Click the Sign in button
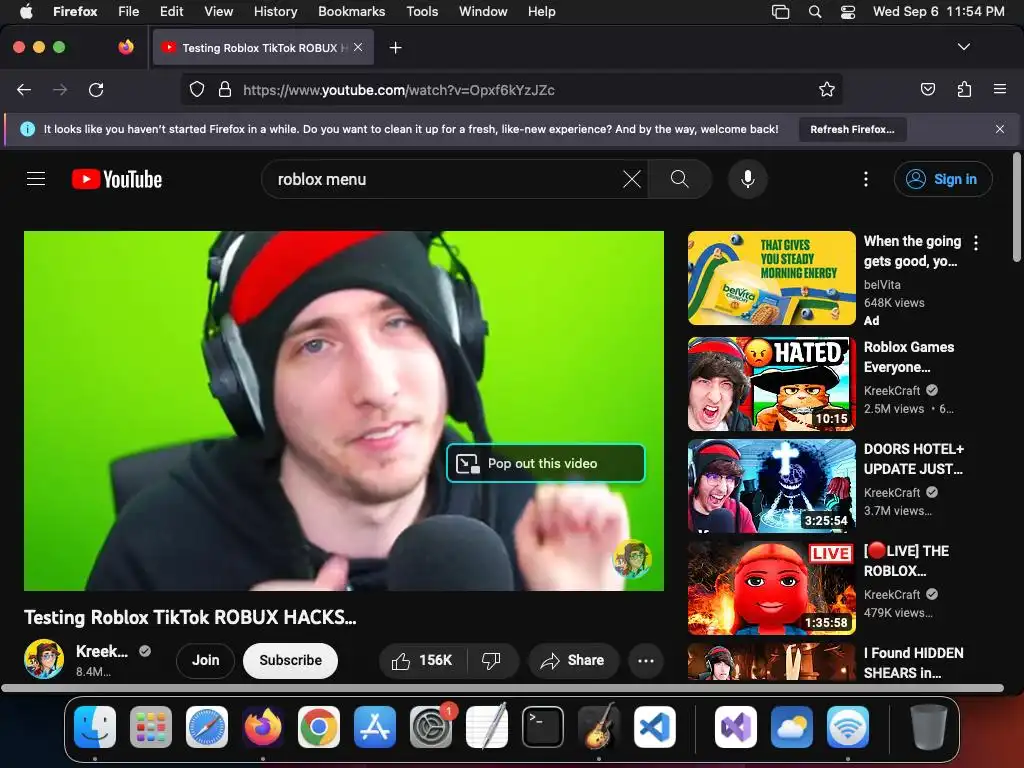This screenshot has height=768, width=1024. tap(943, 179)
